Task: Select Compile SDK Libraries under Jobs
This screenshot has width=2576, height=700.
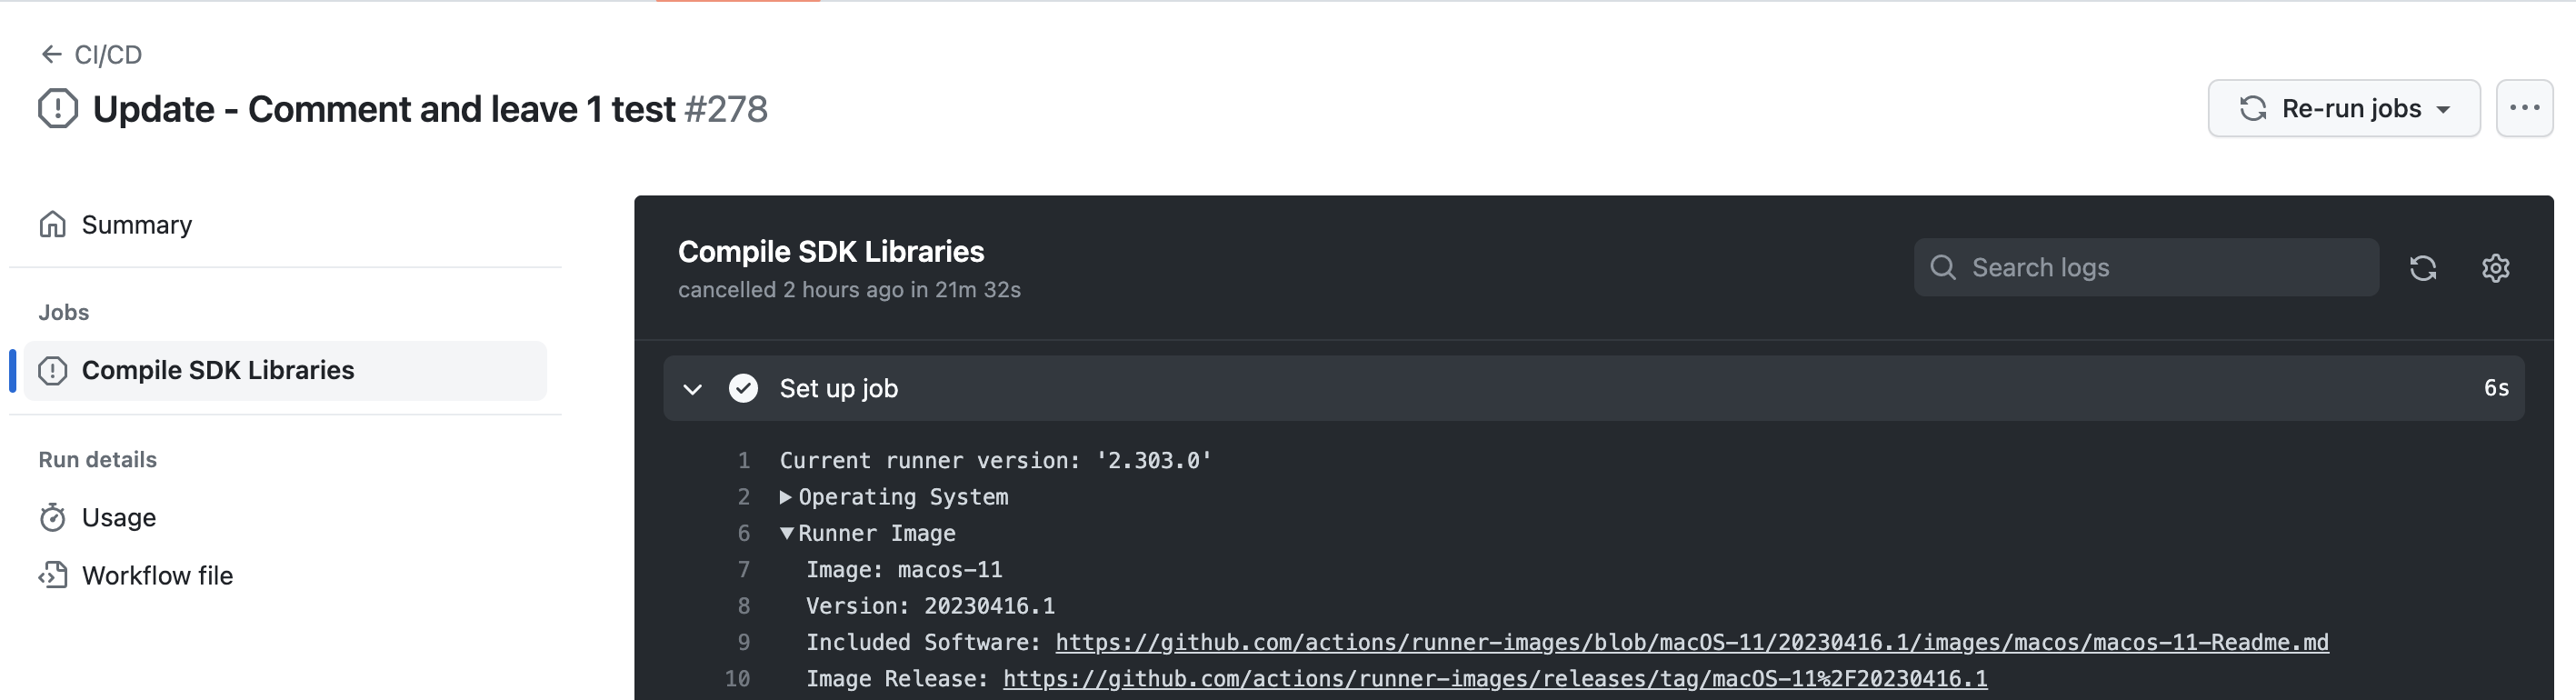Action: point(218,370)
